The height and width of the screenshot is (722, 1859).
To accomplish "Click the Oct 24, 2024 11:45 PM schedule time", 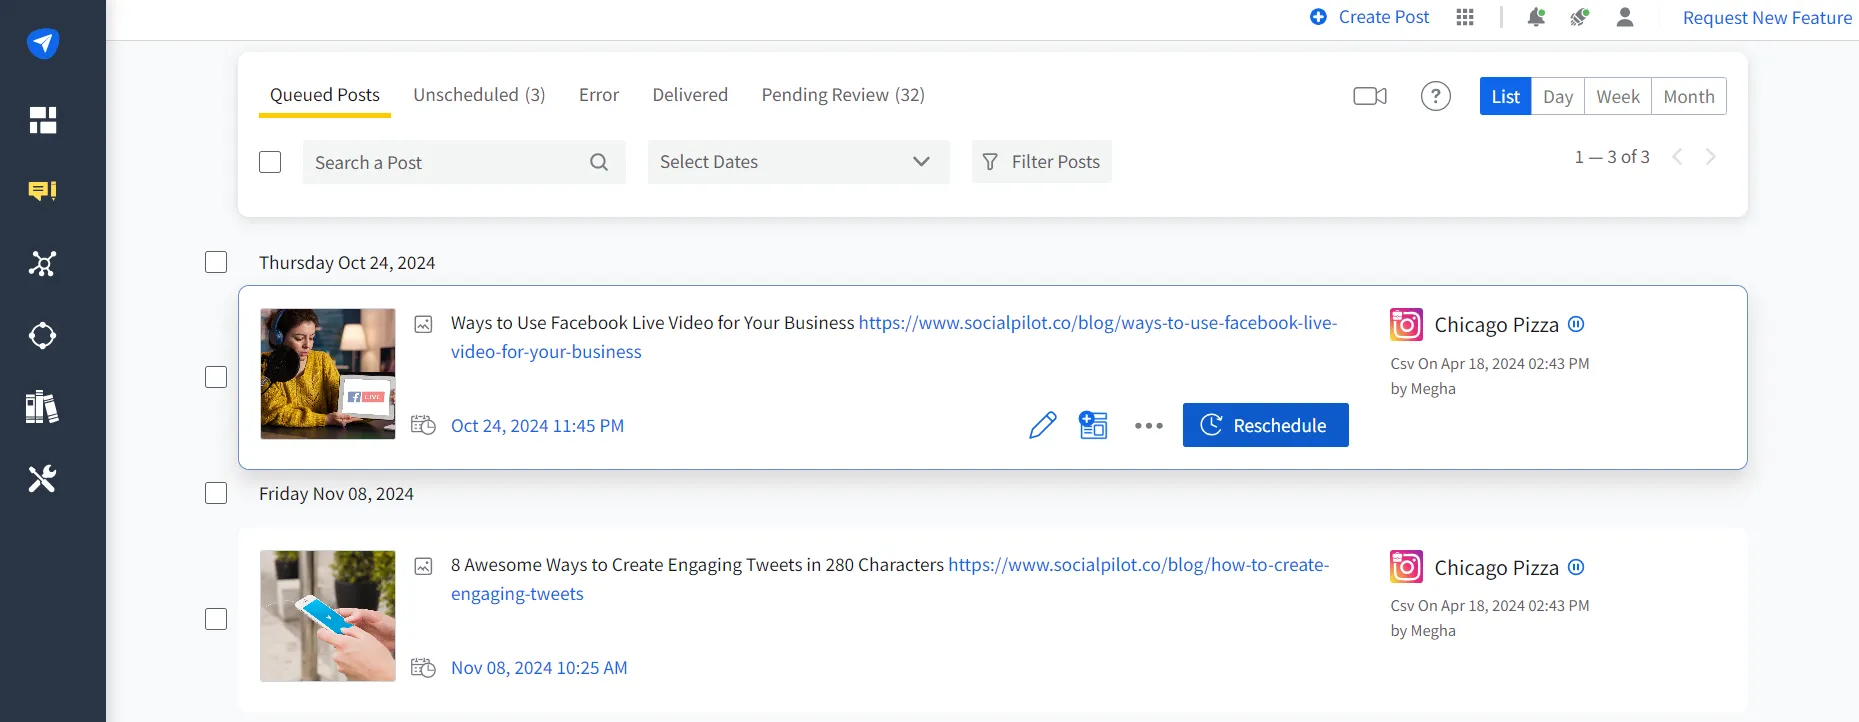I will 537,426.
